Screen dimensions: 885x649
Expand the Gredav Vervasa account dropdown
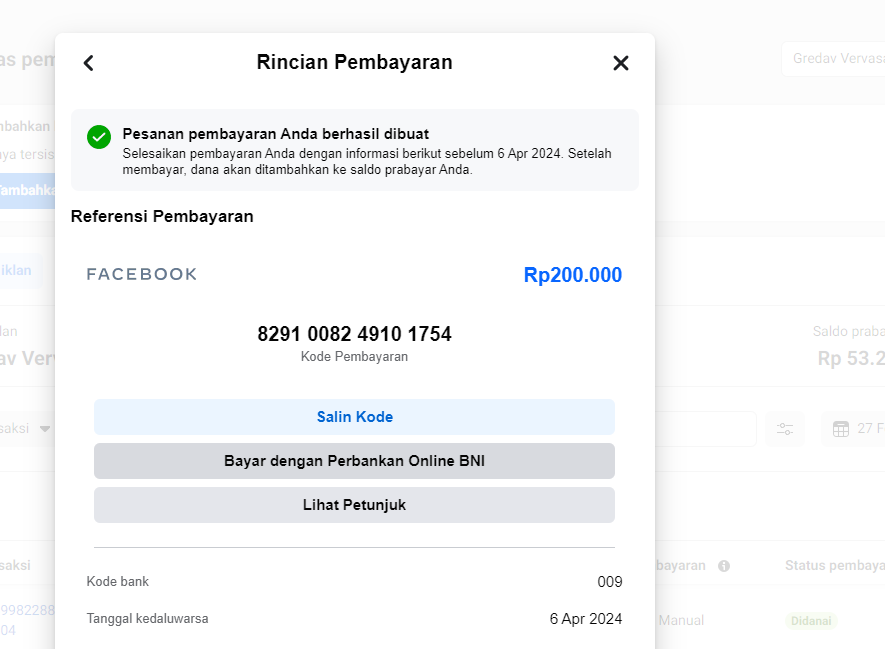(832, 59)
